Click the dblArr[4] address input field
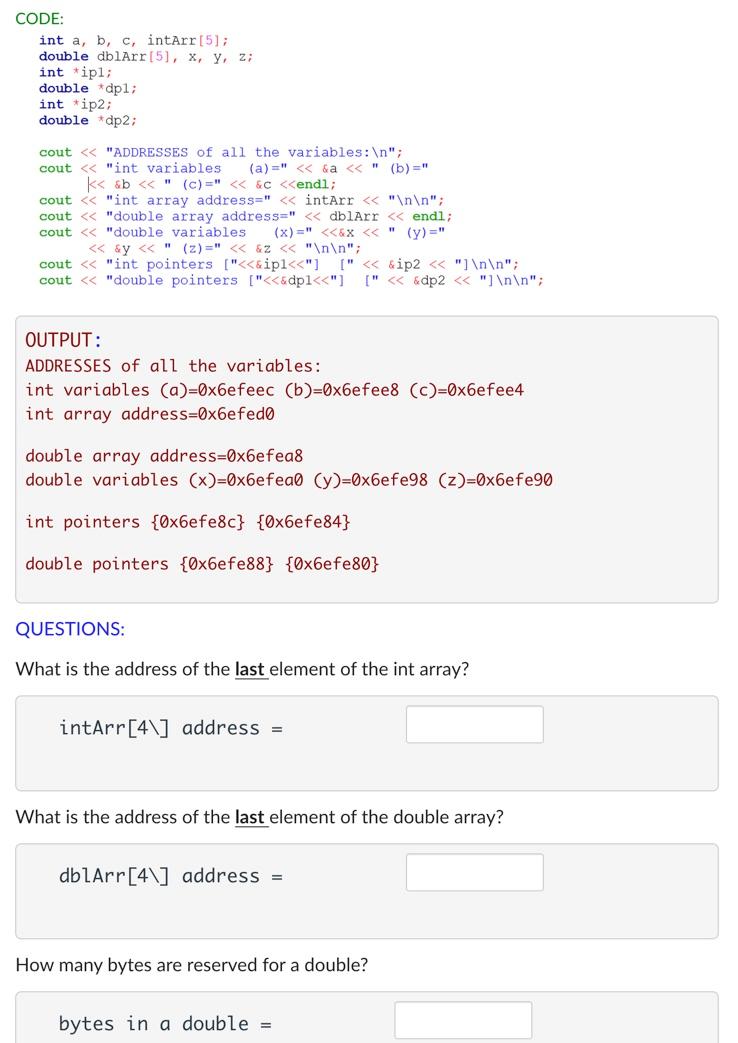Viewport: 738px width, 1043px height. point(474,872)
